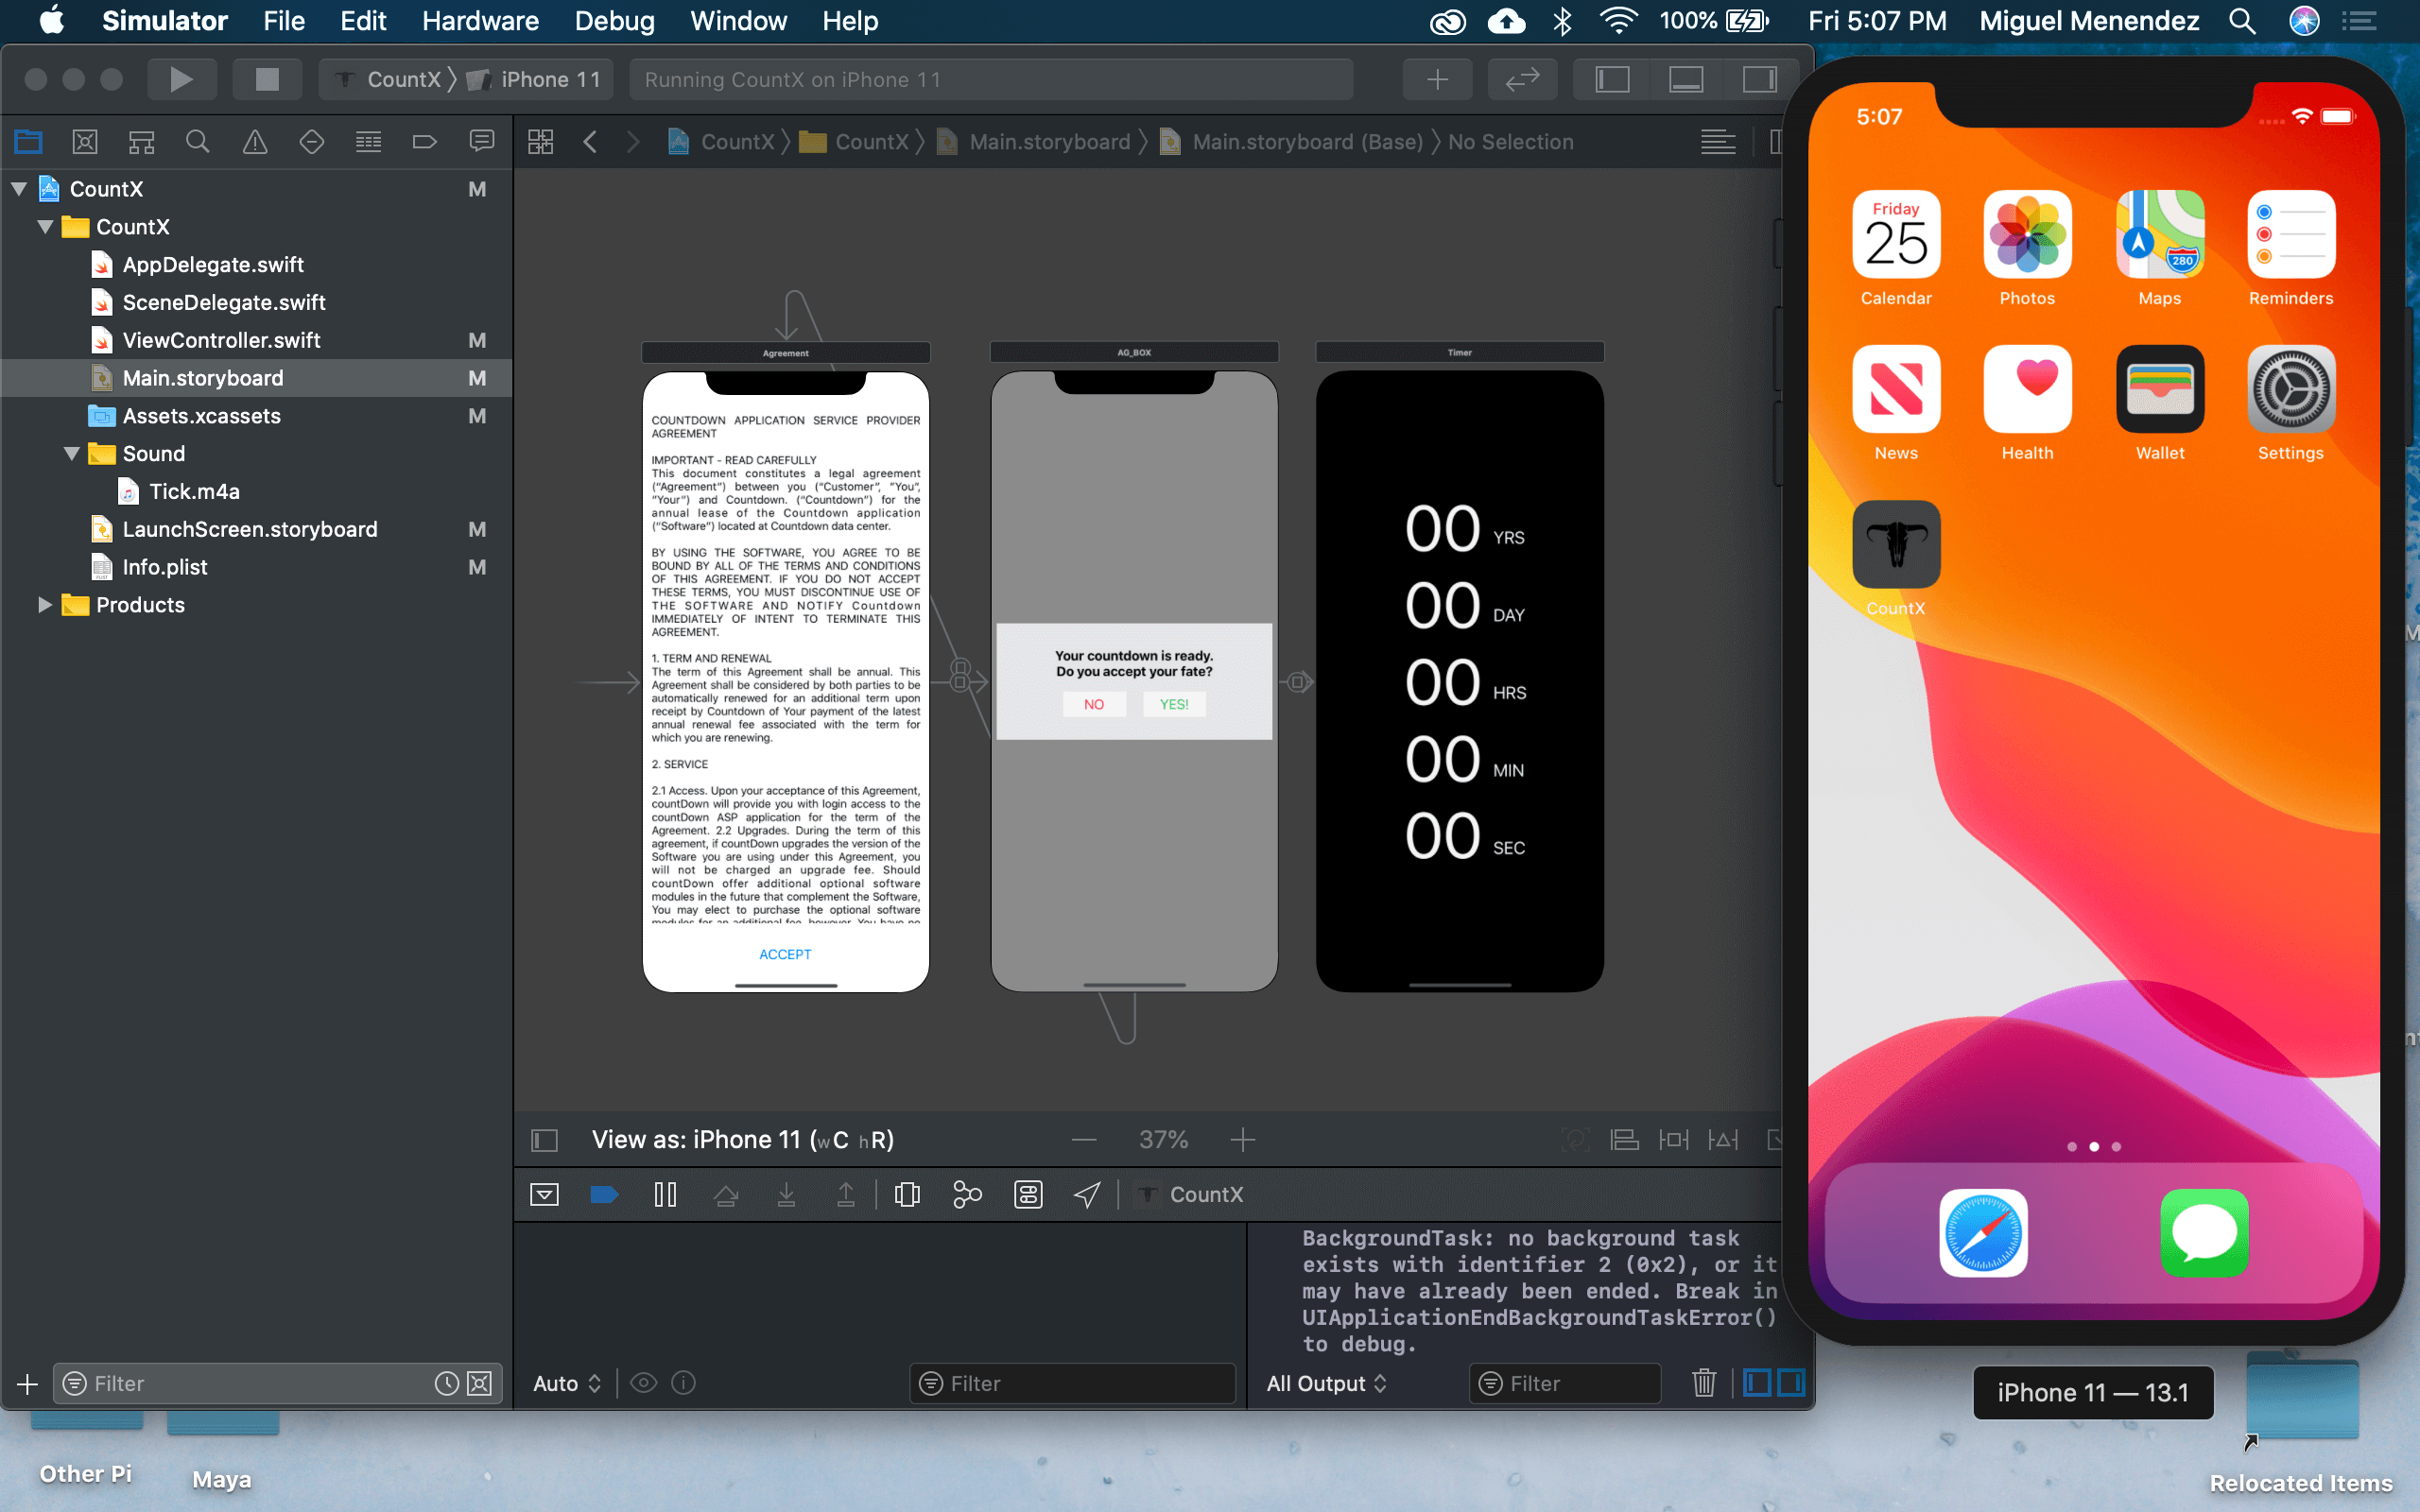The height and width of the screenshot is (1512, 2420).
Task: Open the Issue navigator warning icon
Action: [255, 142]
